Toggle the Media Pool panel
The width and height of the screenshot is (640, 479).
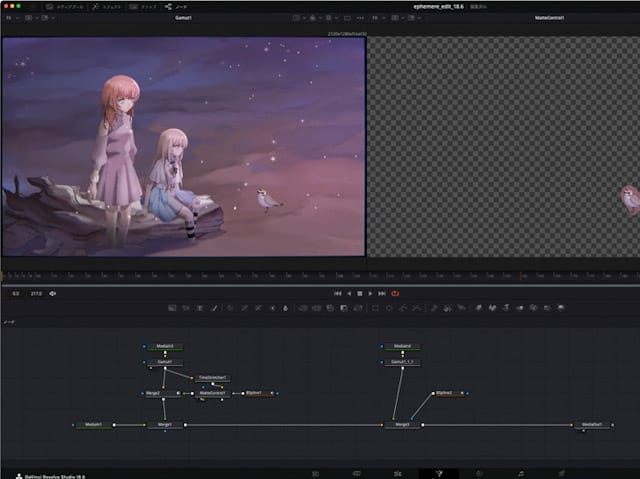(65, 7)
